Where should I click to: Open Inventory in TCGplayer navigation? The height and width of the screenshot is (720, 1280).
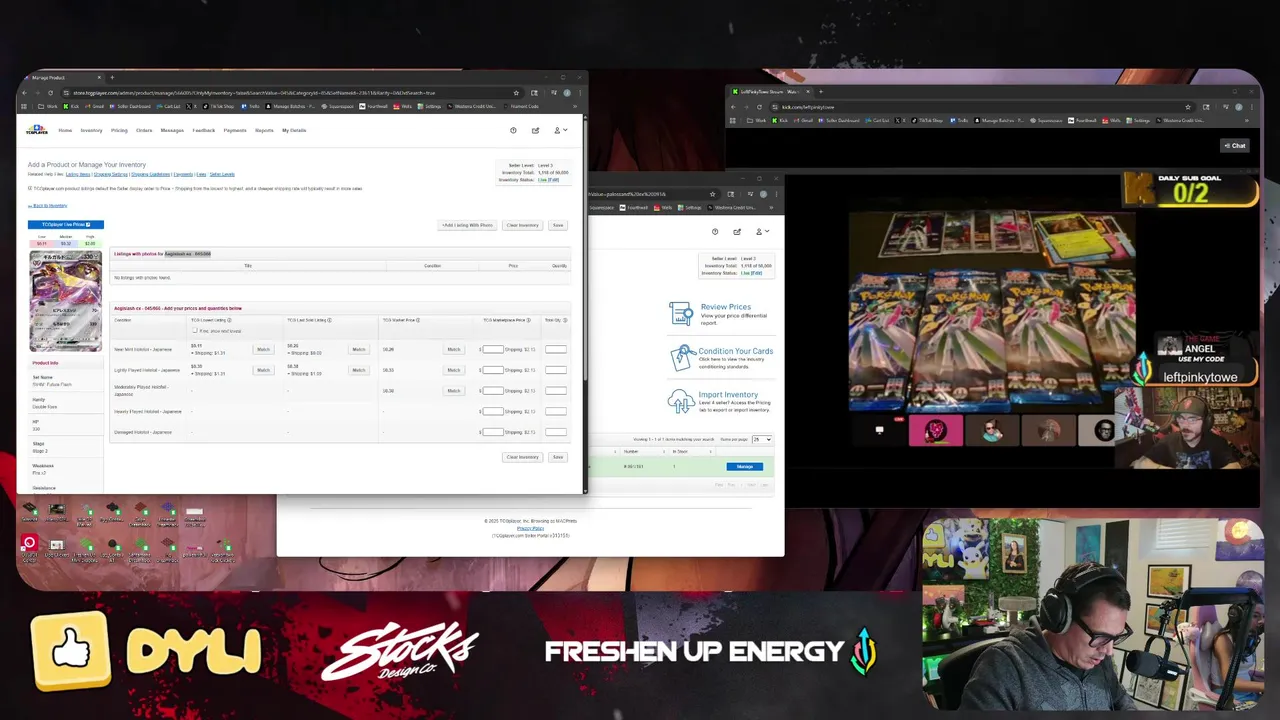[91, 130]
